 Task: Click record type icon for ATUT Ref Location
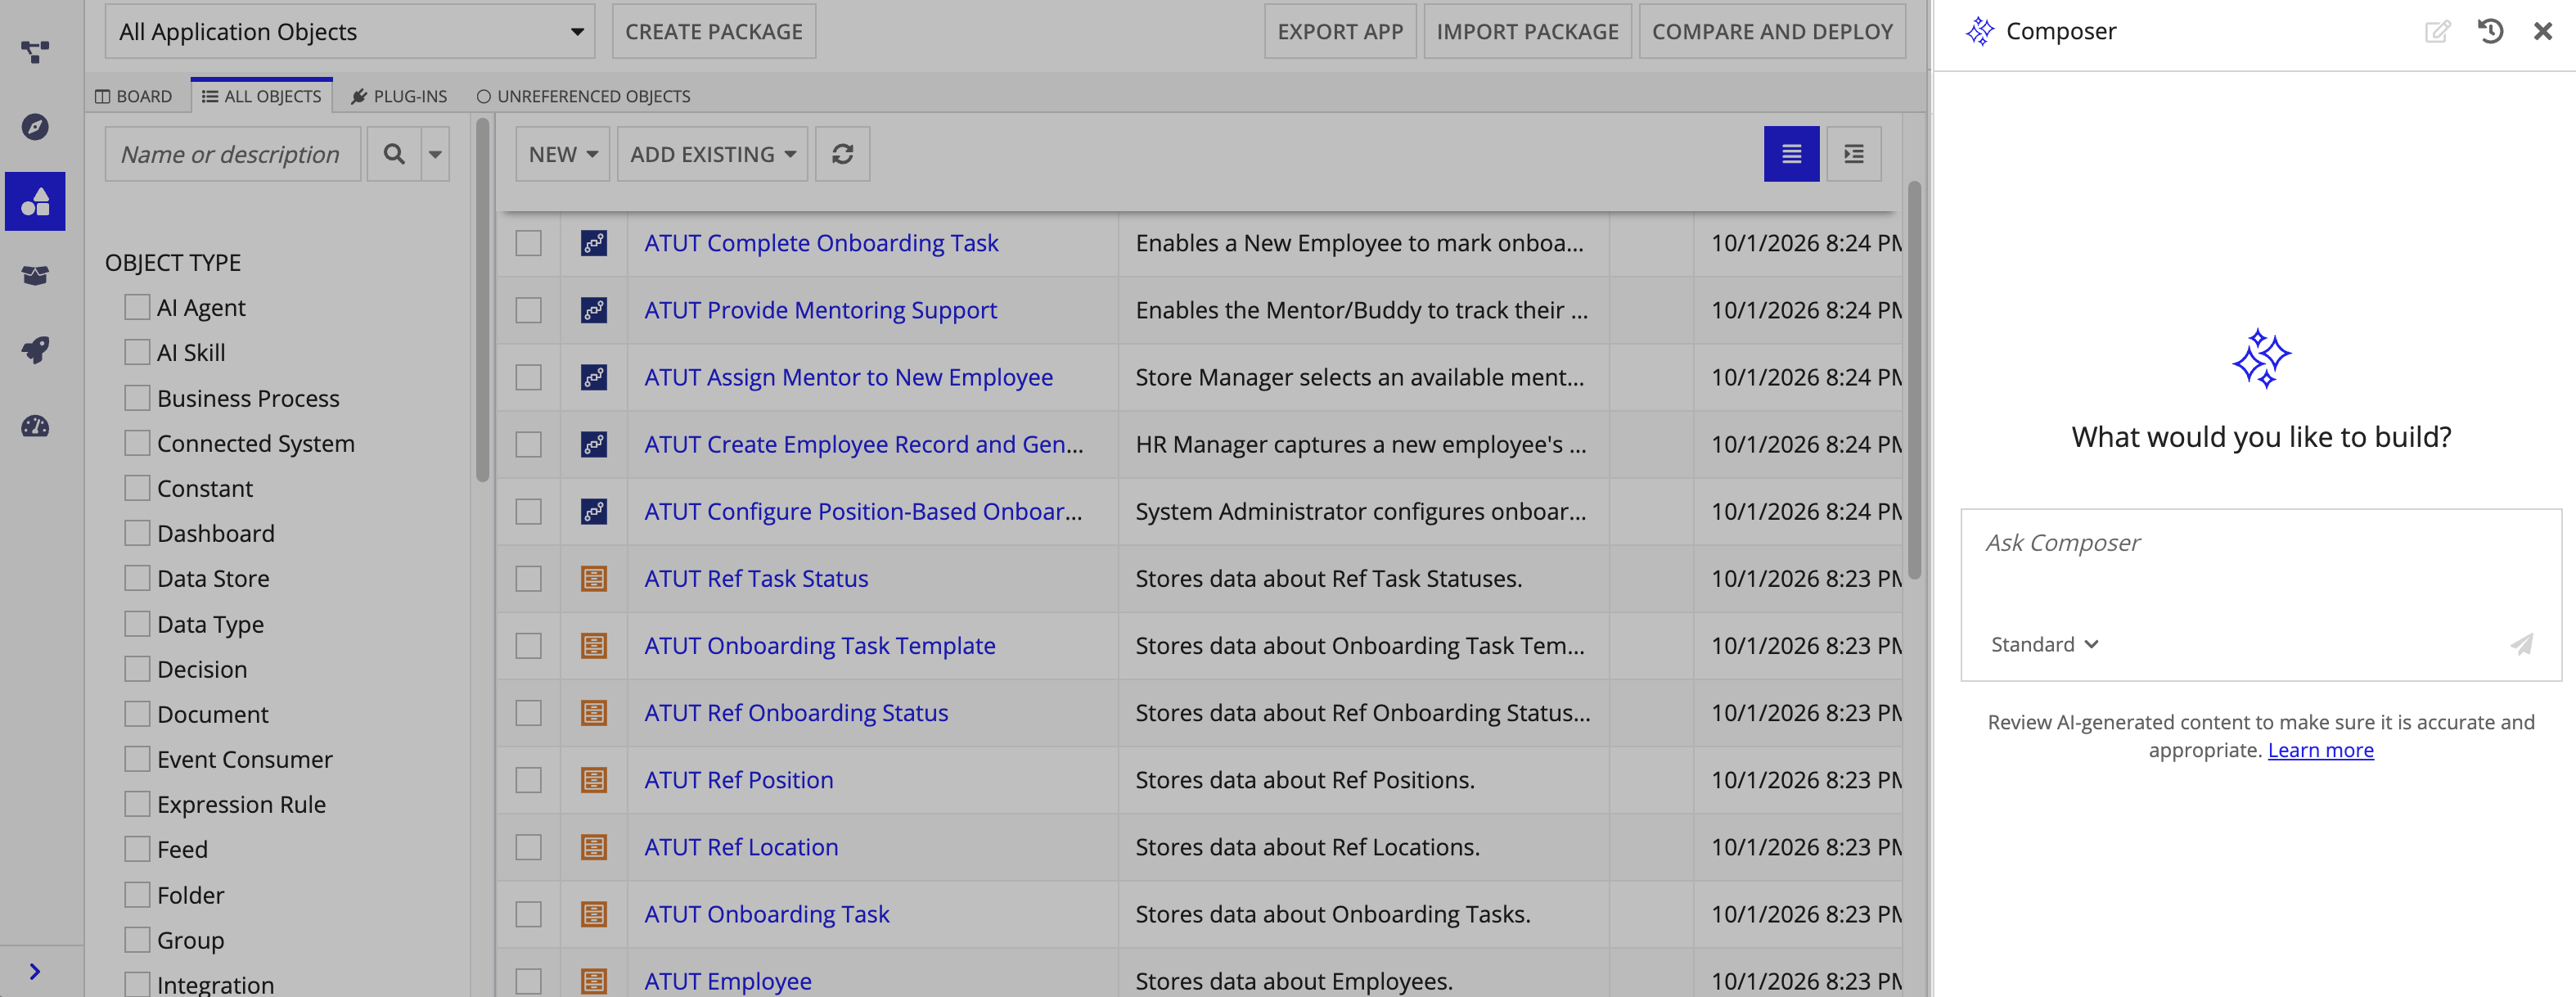594,847
